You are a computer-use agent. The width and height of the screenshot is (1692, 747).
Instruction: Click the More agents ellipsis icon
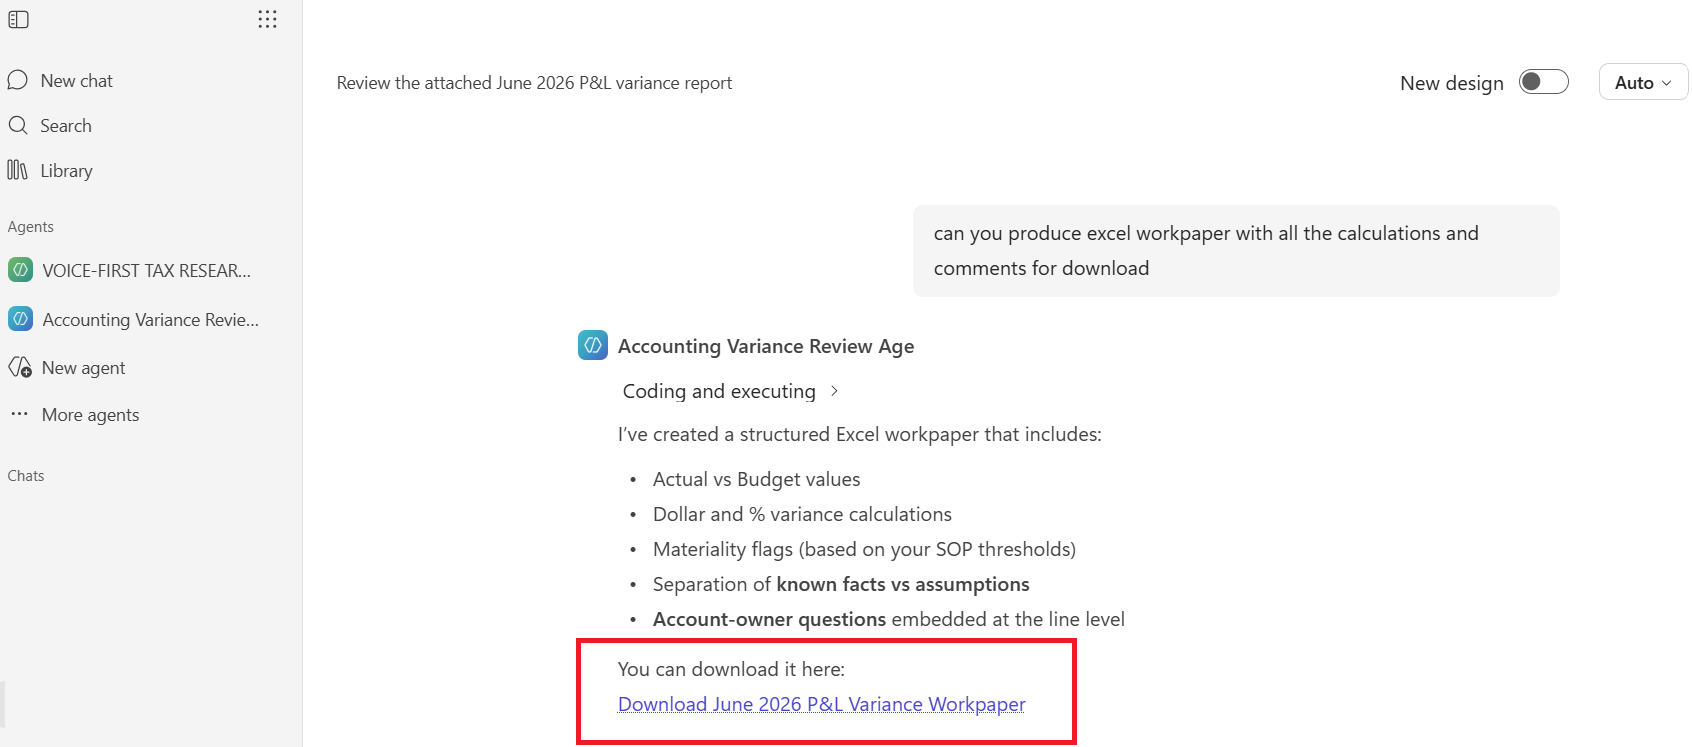(19, 414)
